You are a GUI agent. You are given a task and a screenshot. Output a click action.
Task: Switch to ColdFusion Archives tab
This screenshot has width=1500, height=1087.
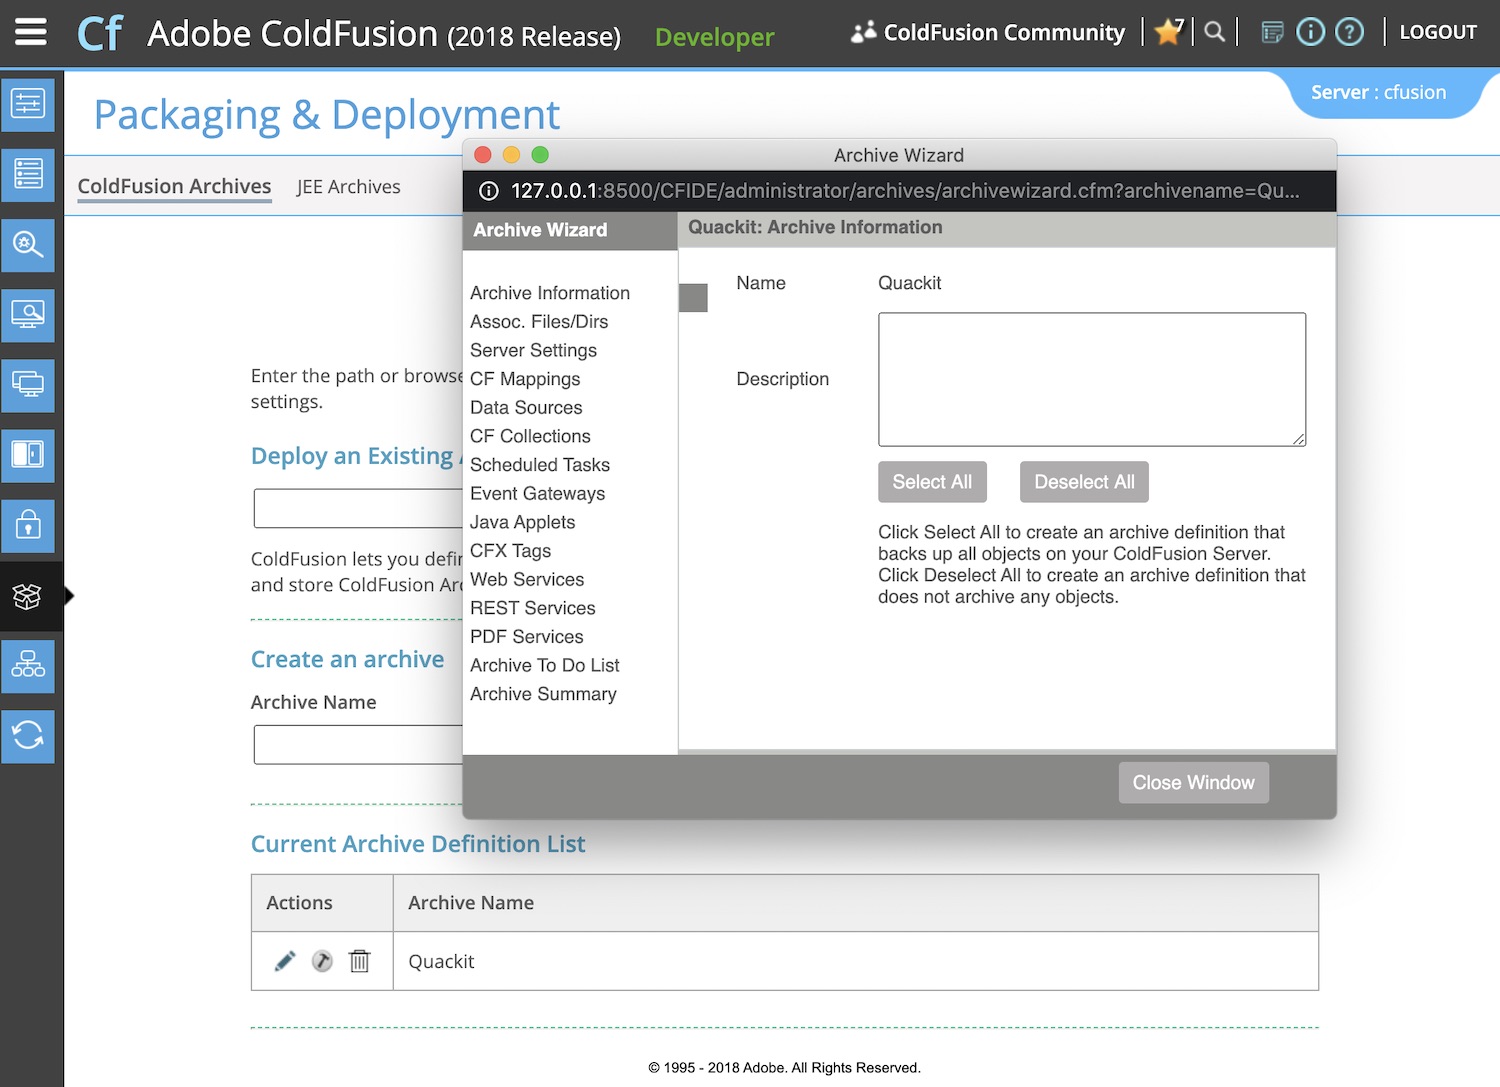[x=174, y=186]
